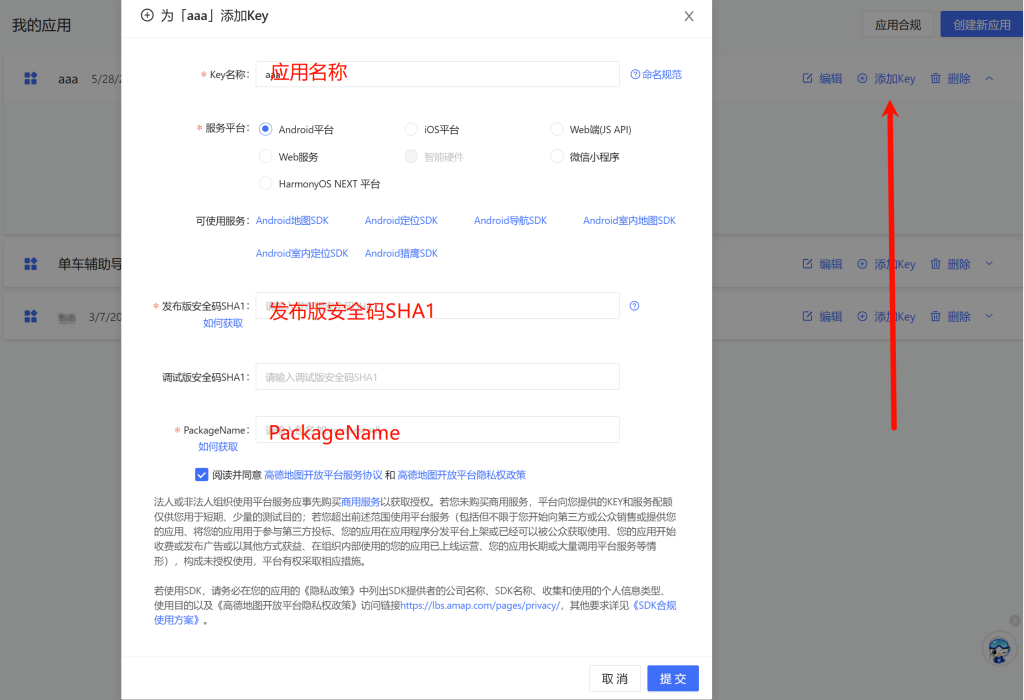Screen dimensions: 1024x700
Task: Select the Web端(JS API) radio option
Action: click(557, 129)
